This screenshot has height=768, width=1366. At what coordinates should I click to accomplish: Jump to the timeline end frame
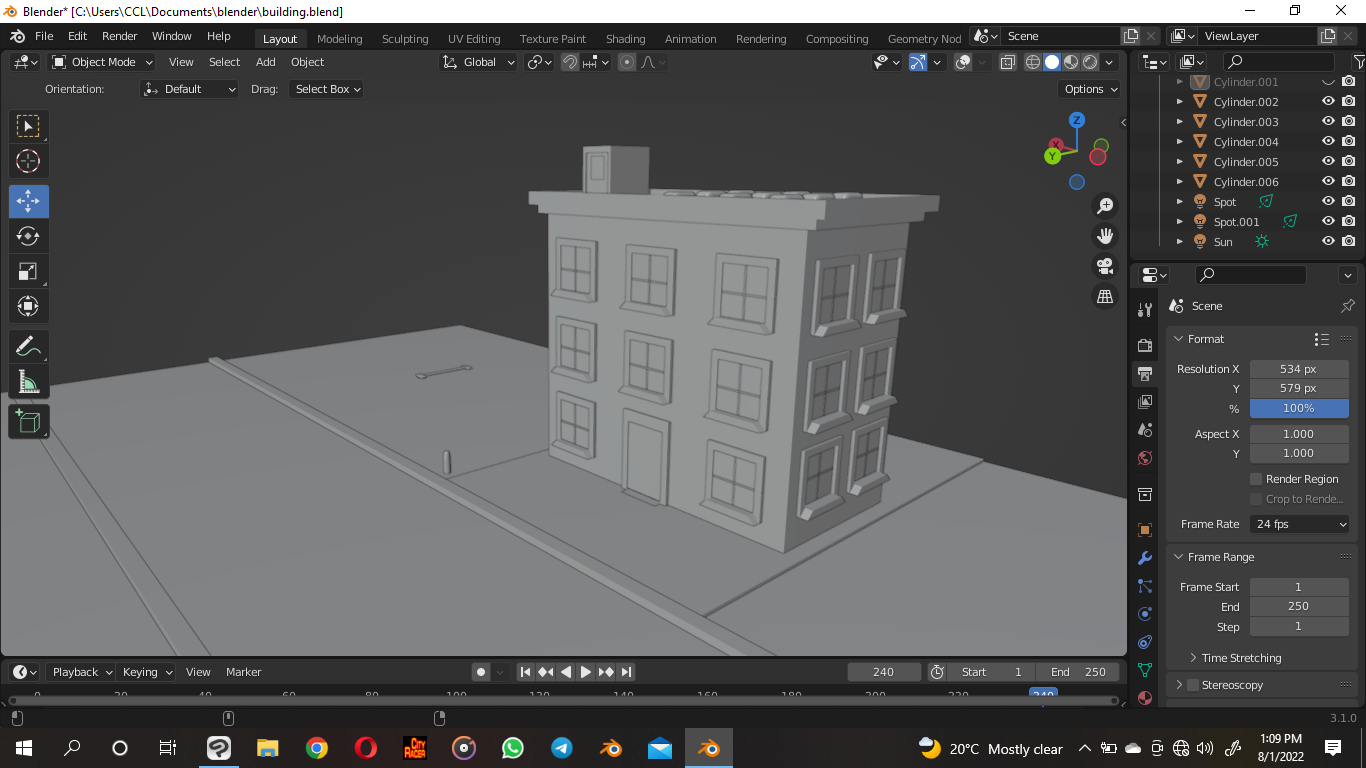click(626, 672)
